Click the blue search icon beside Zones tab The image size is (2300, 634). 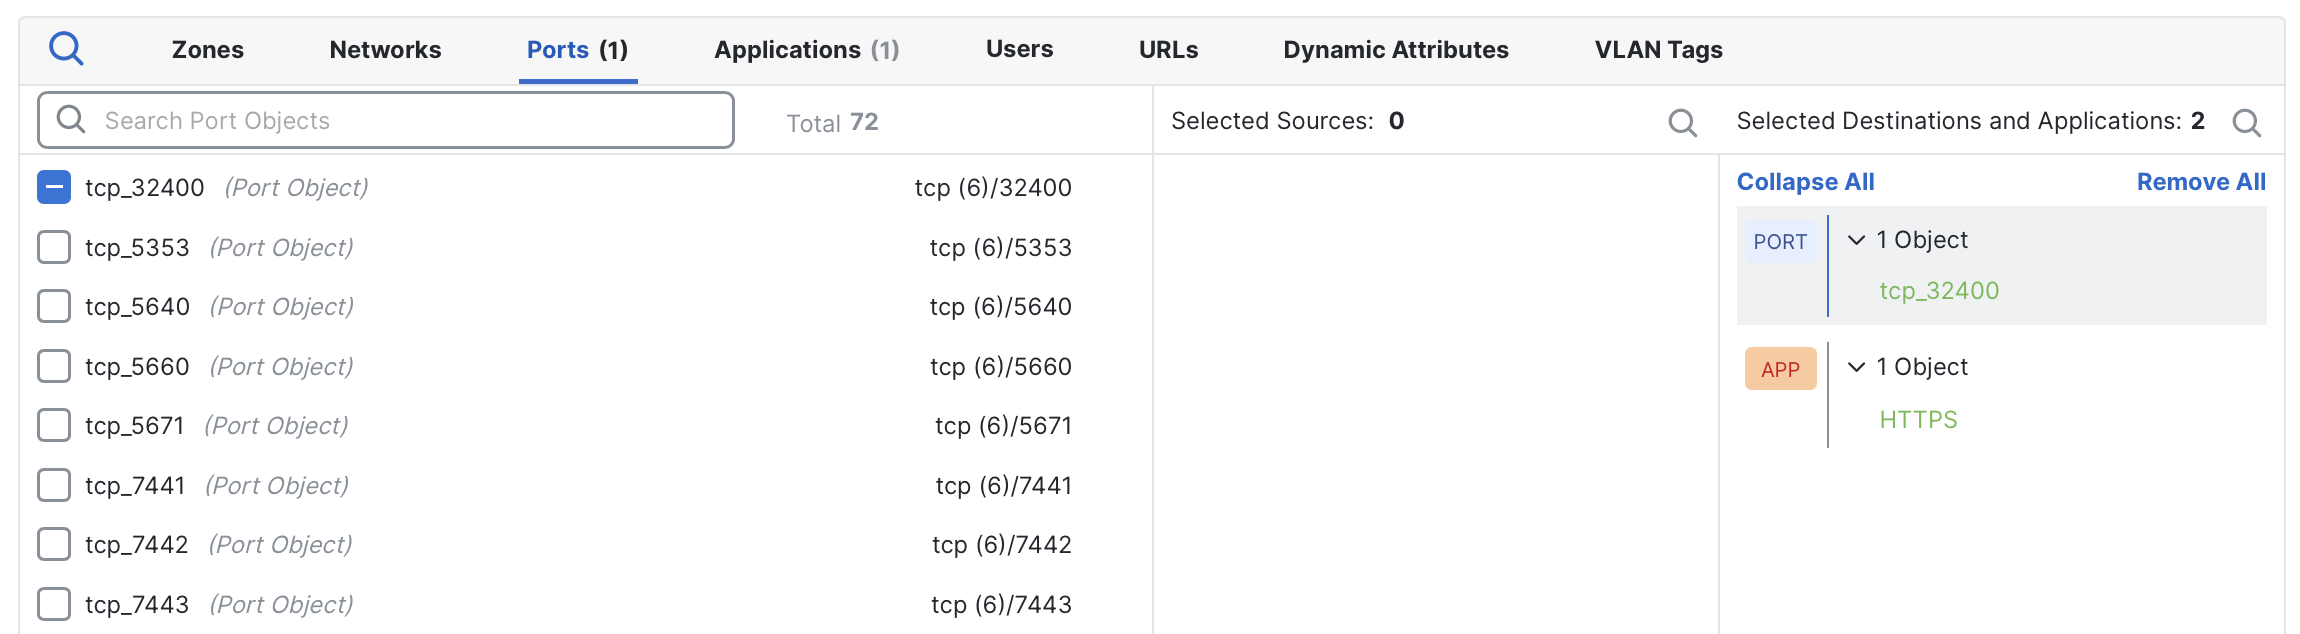(x=66, y=48)
